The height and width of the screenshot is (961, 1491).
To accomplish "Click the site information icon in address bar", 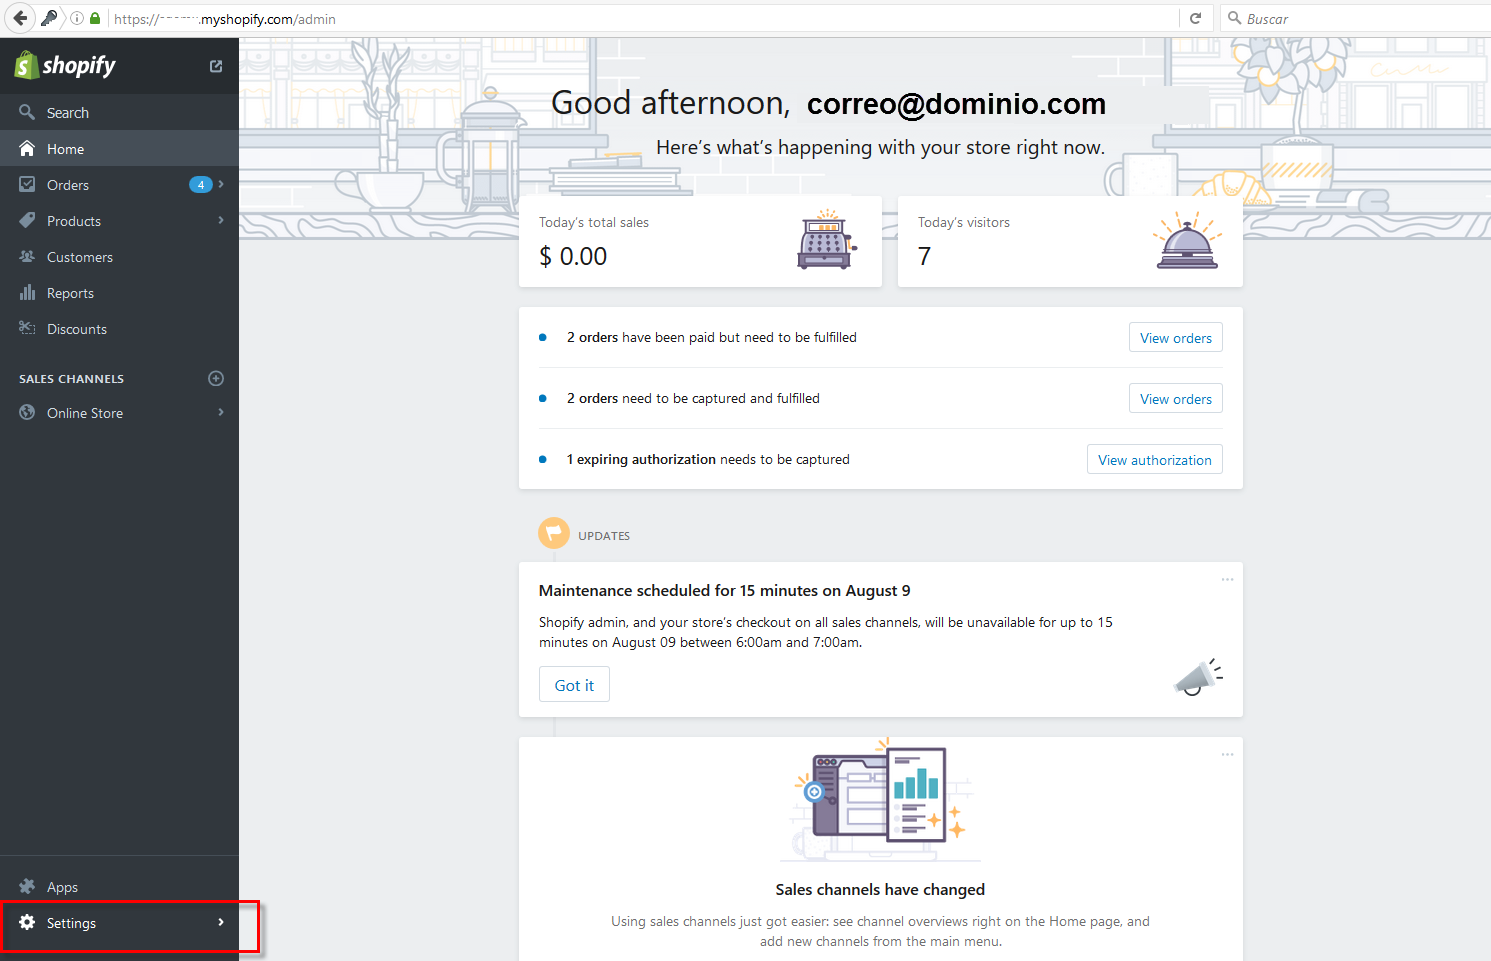I will [77, 18].
